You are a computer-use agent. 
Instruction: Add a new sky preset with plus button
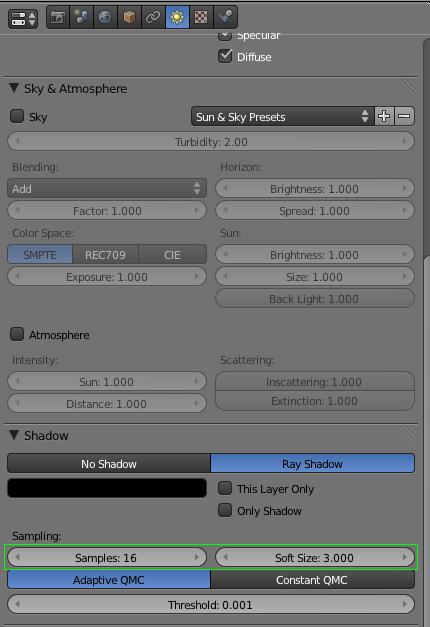pos(384,116)
